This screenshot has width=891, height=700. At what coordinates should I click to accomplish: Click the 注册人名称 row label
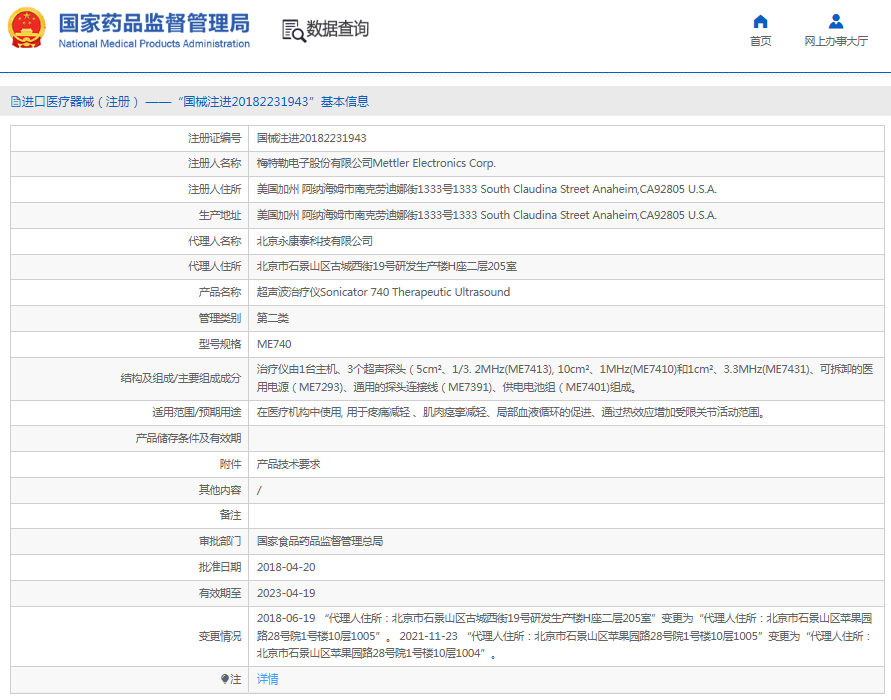215,164
